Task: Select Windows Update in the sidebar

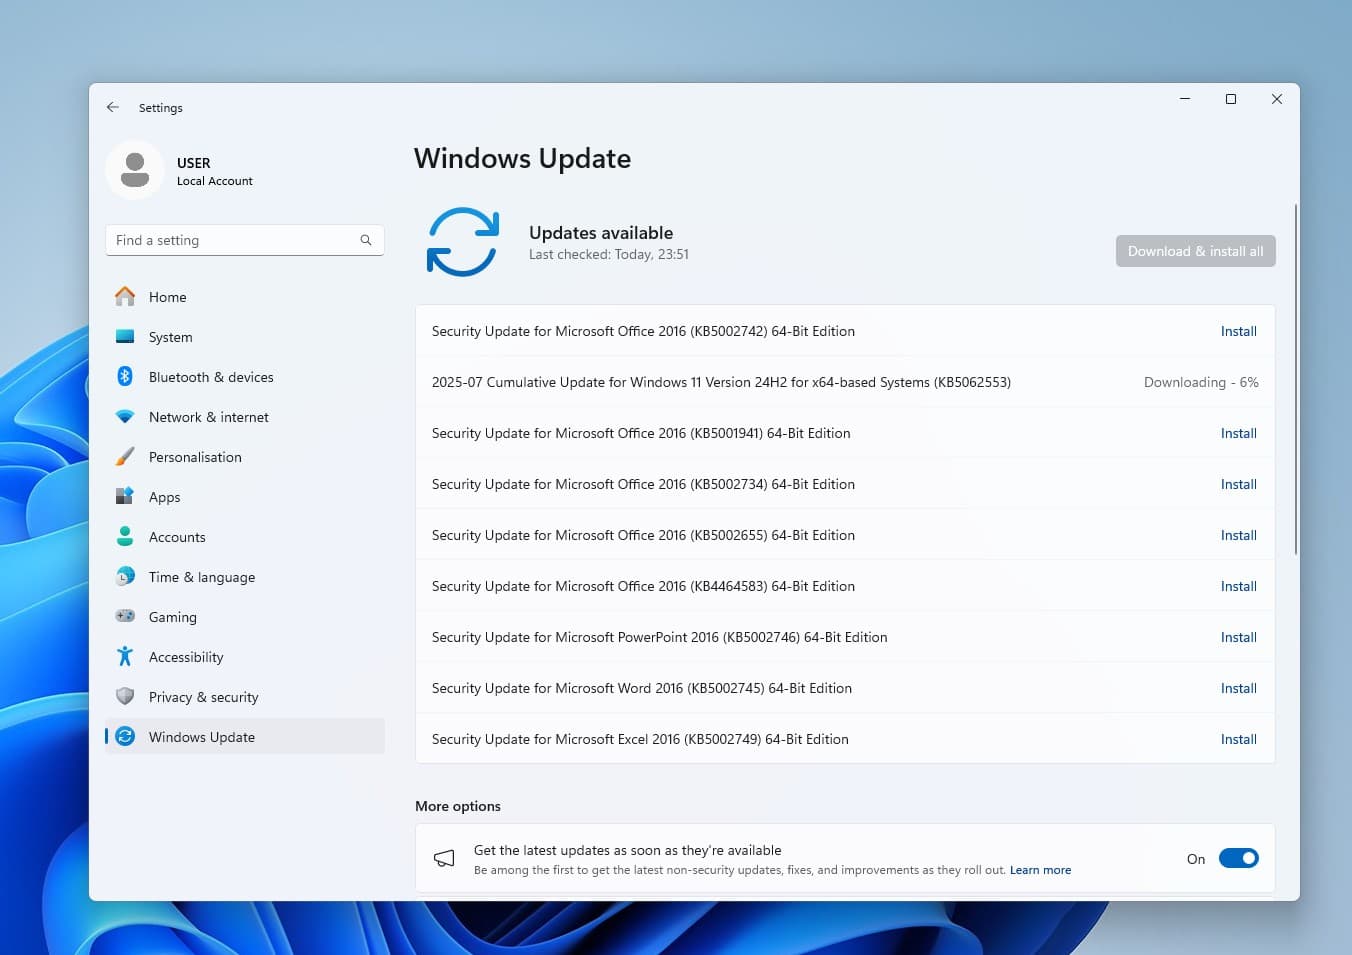Action: [245, 737]
